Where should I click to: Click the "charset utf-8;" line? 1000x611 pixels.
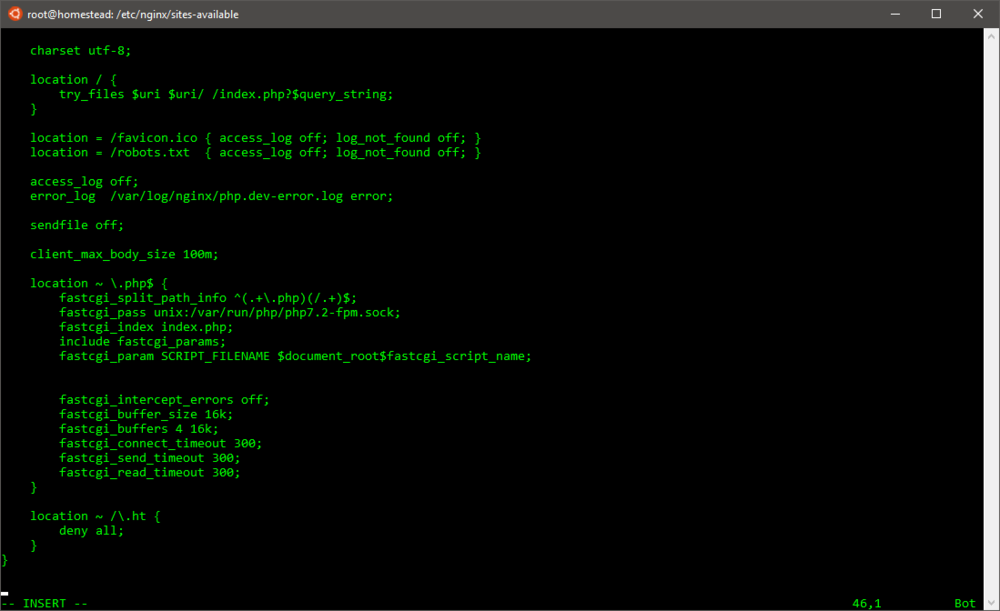pyautogui.click(x=80, y=50)
